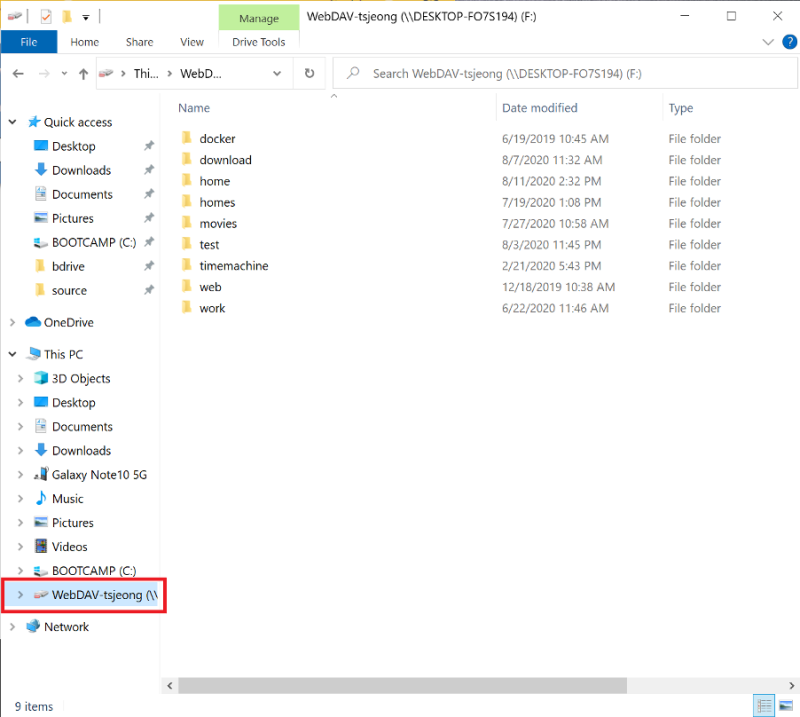Click the Thi... breadcrumb in address bar

146,74
